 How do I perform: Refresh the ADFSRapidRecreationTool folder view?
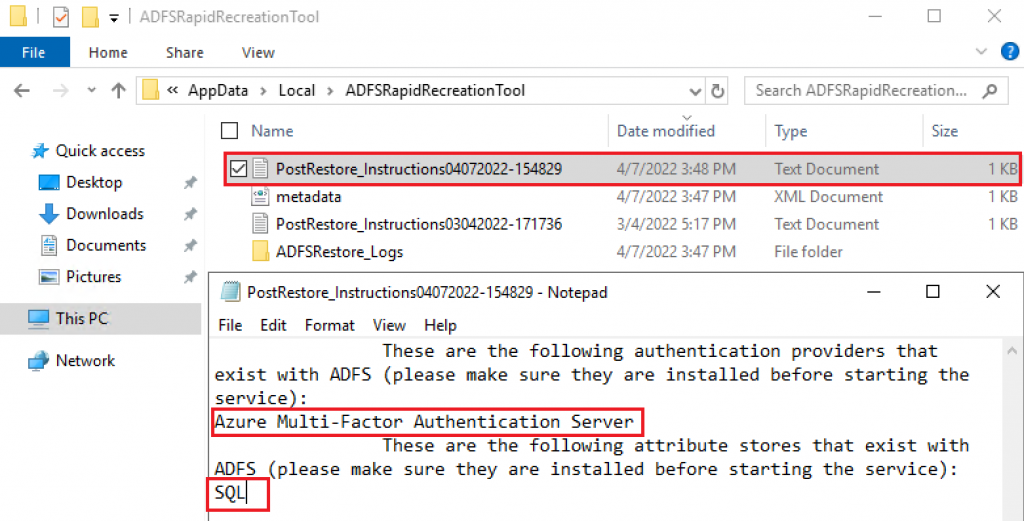718,91
